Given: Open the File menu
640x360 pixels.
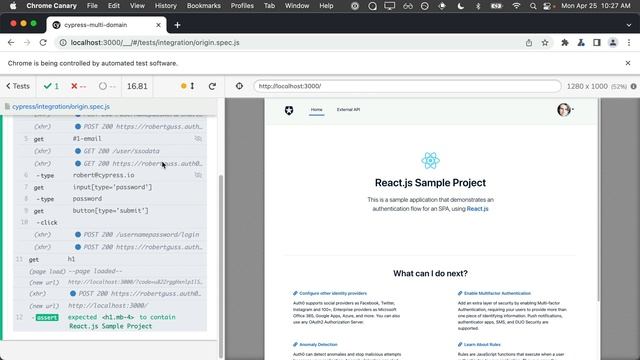Looking at the screenshot, I should 92,6.
